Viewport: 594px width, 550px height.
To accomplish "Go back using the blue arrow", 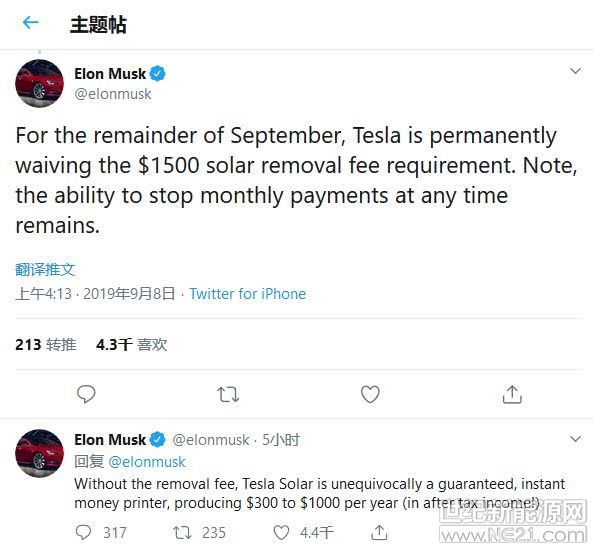I will click(31, 23).
